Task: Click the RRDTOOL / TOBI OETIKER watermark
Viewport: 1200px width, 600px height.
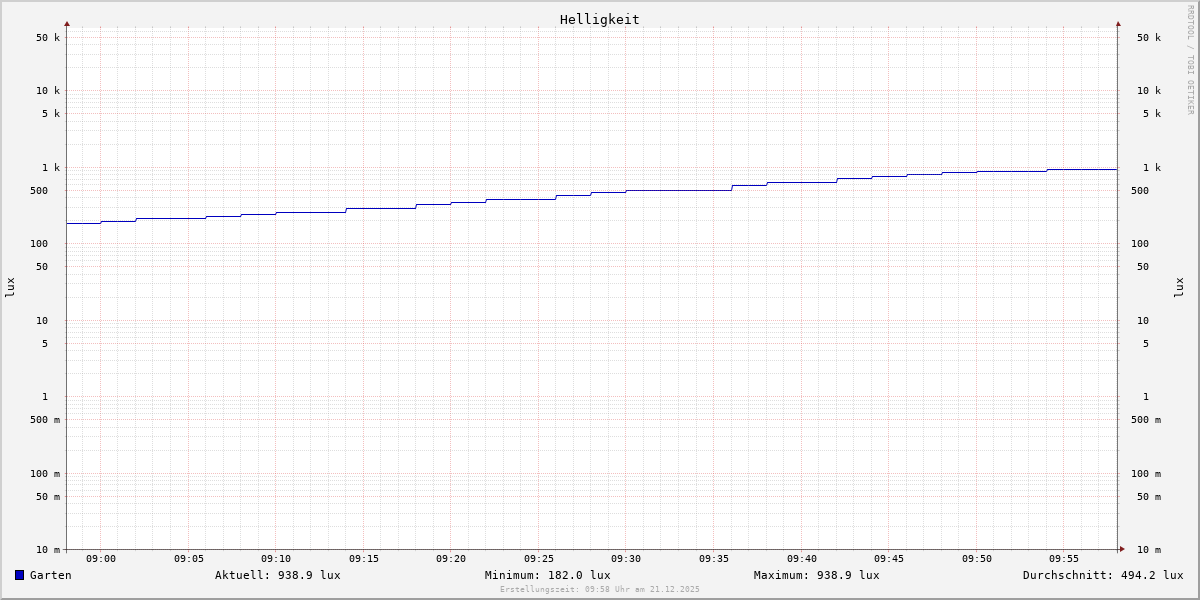Action: (x=1190, y=60)
